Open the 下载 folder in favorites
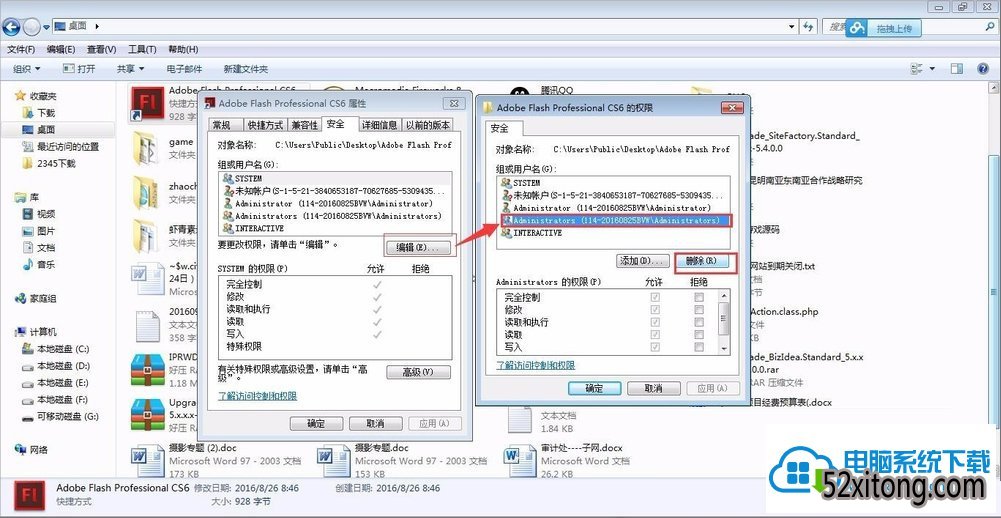1001x518 pixels. pos(46,113)
